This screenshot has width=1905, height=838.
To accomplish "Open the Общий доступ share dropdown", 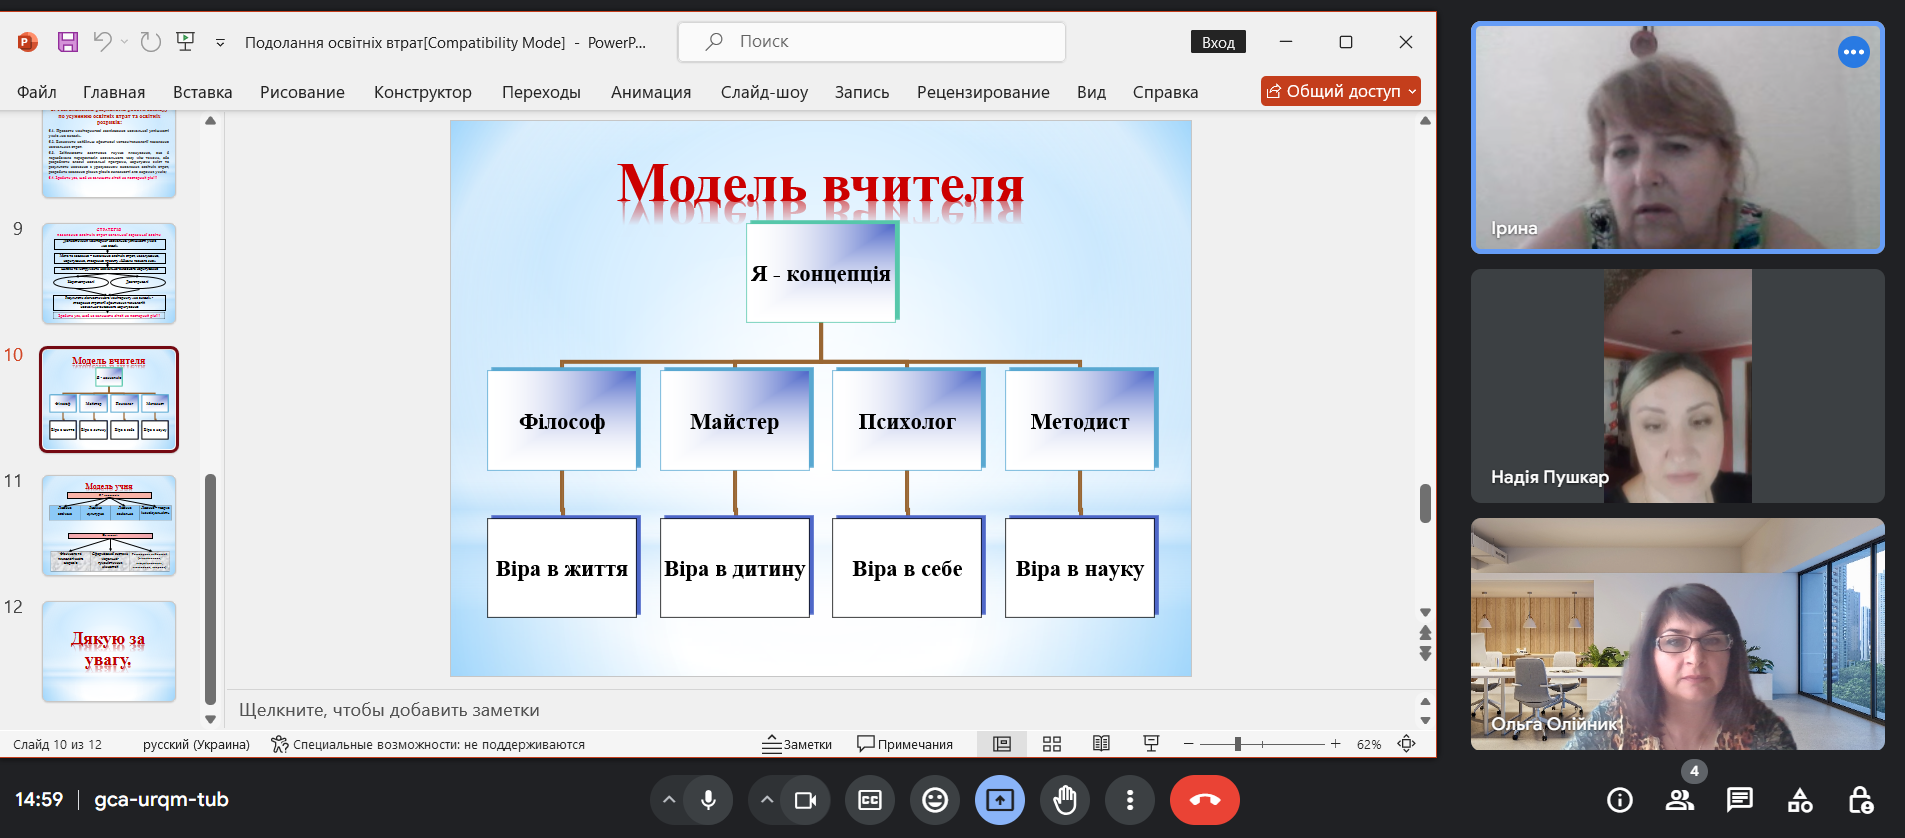I will pos(1340,91).
